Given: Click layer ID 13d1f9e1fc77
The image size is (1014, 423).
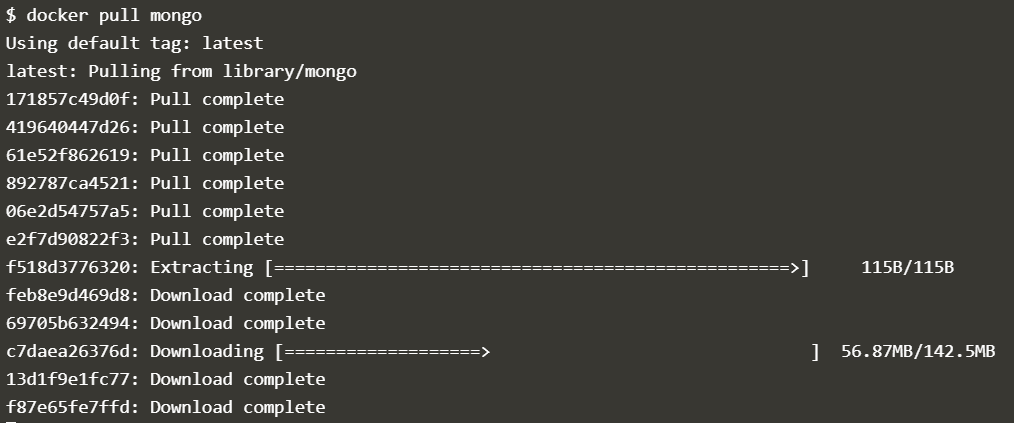Looking at the screenshot, I should [x=72, y=379].
